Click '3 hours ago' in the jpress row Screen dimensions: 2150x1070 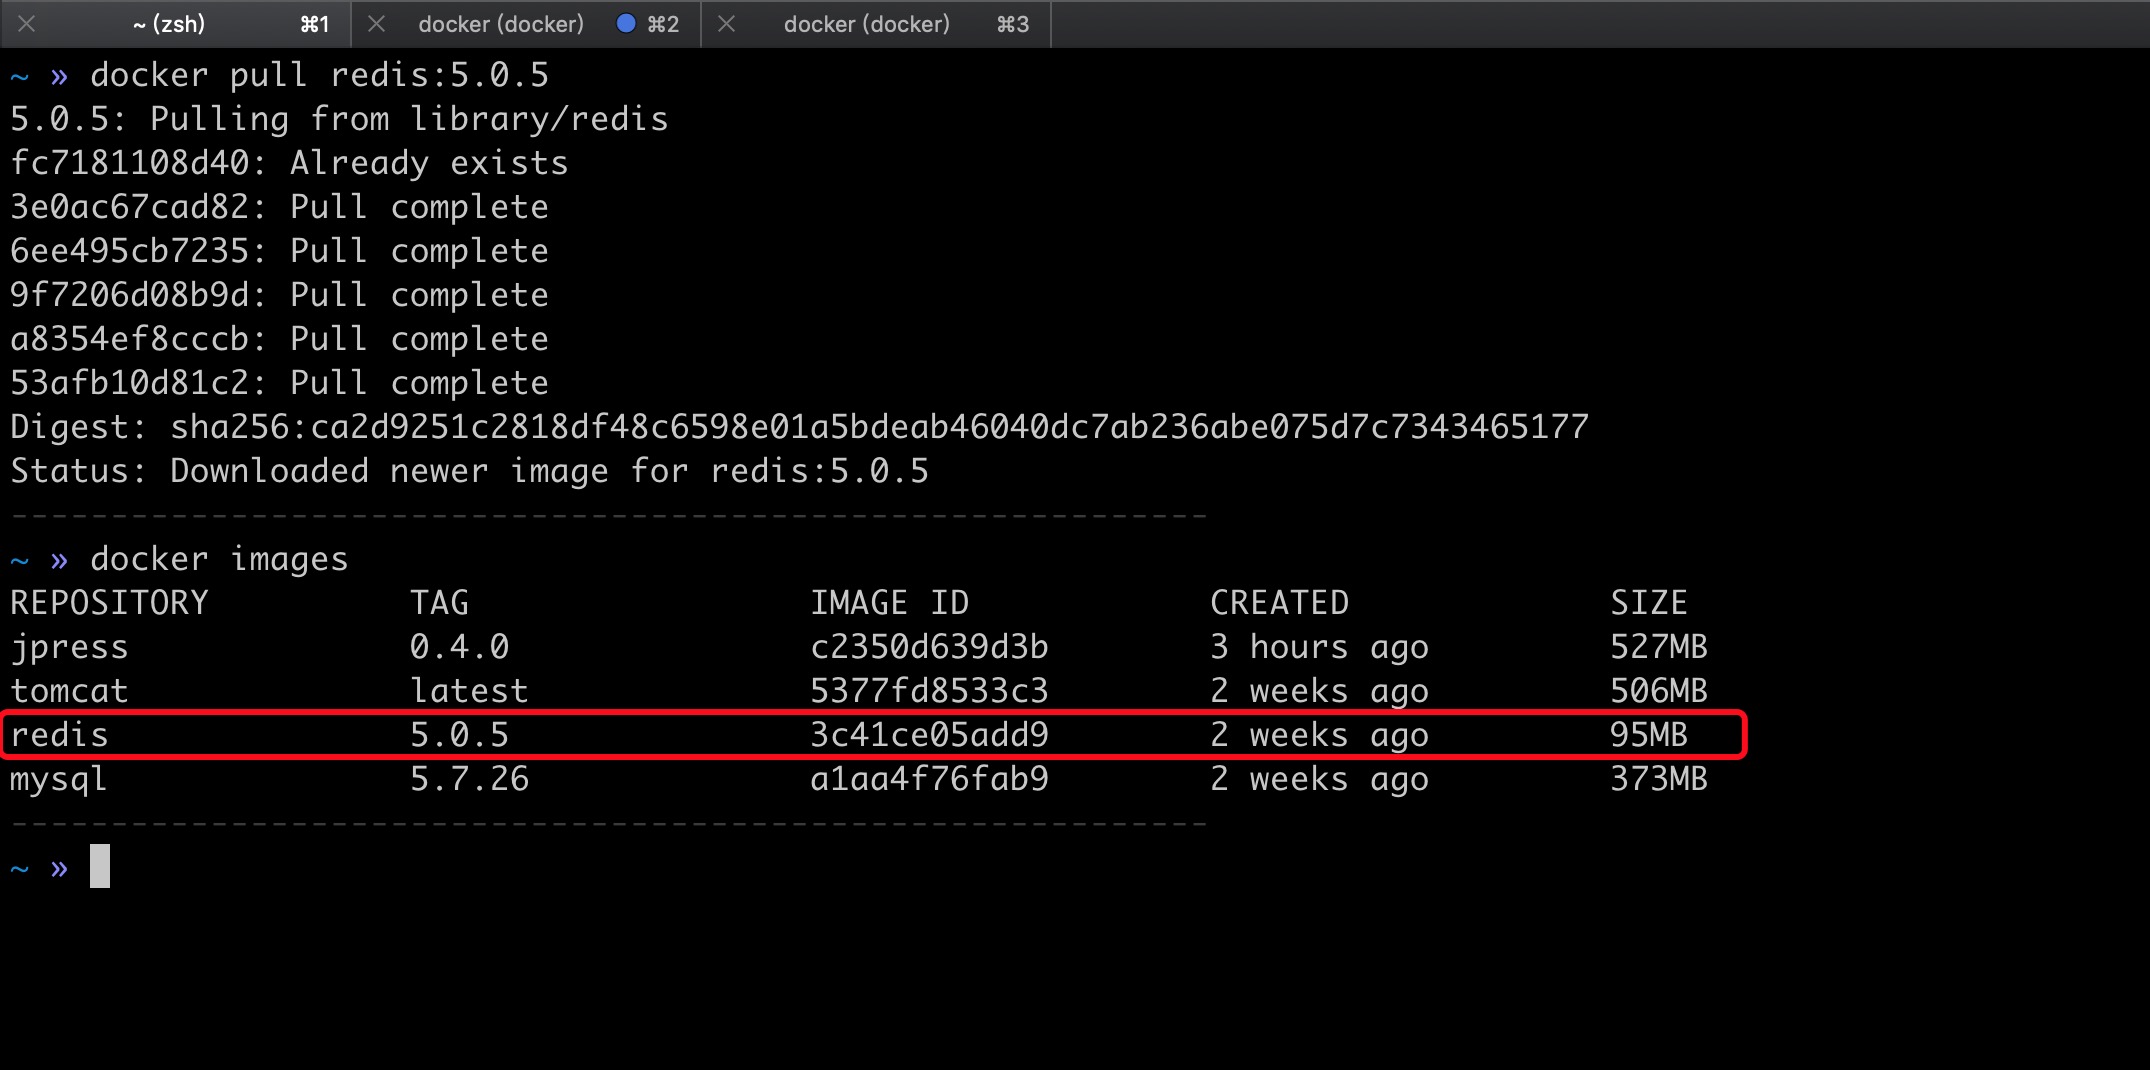[1319, 647]
